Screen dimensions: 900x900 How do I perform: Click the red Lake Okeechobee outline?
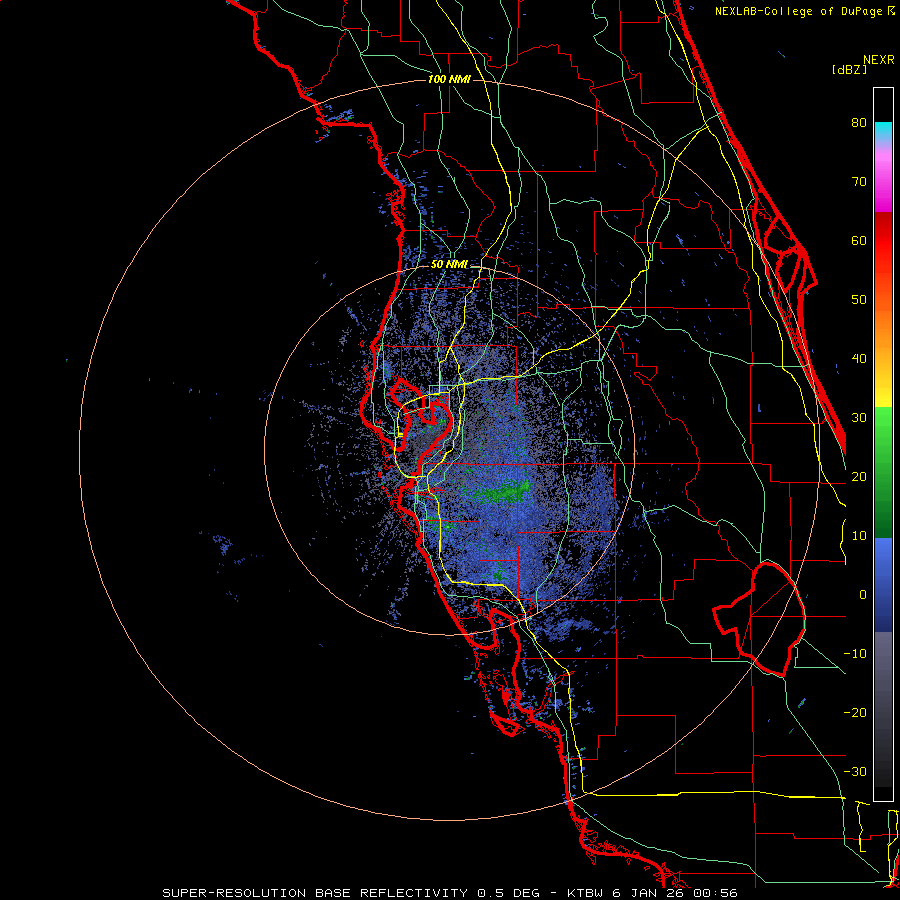(759, 620)
